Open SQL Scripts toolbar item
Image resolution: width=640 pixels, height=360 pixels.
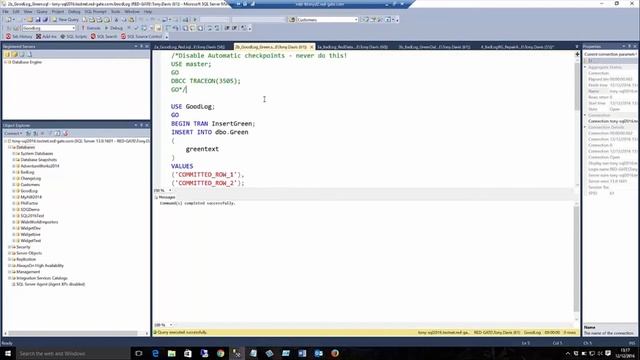click(73, 36)
